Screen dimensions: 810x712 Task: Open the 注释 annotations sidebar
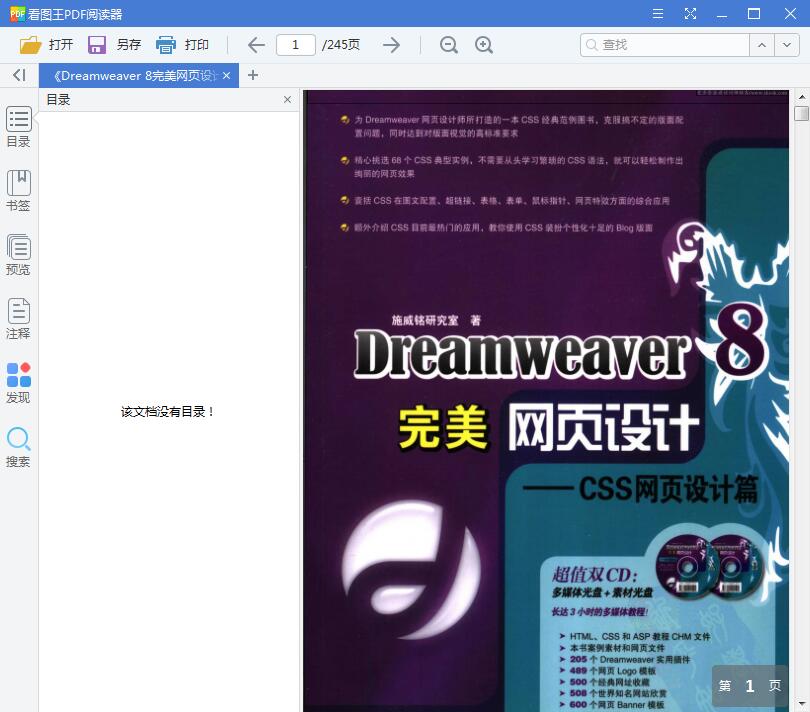click(x=19, y=319)
